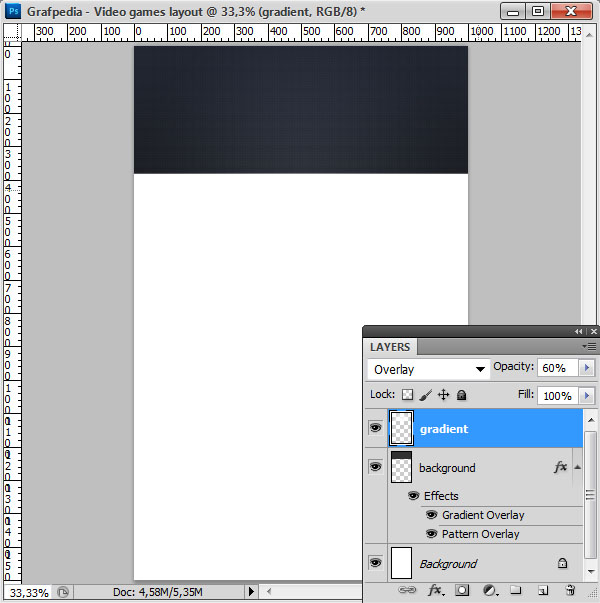Hide the Gradient Overlay effect
This screenshot has width=600, height=603.
[432, 515]
